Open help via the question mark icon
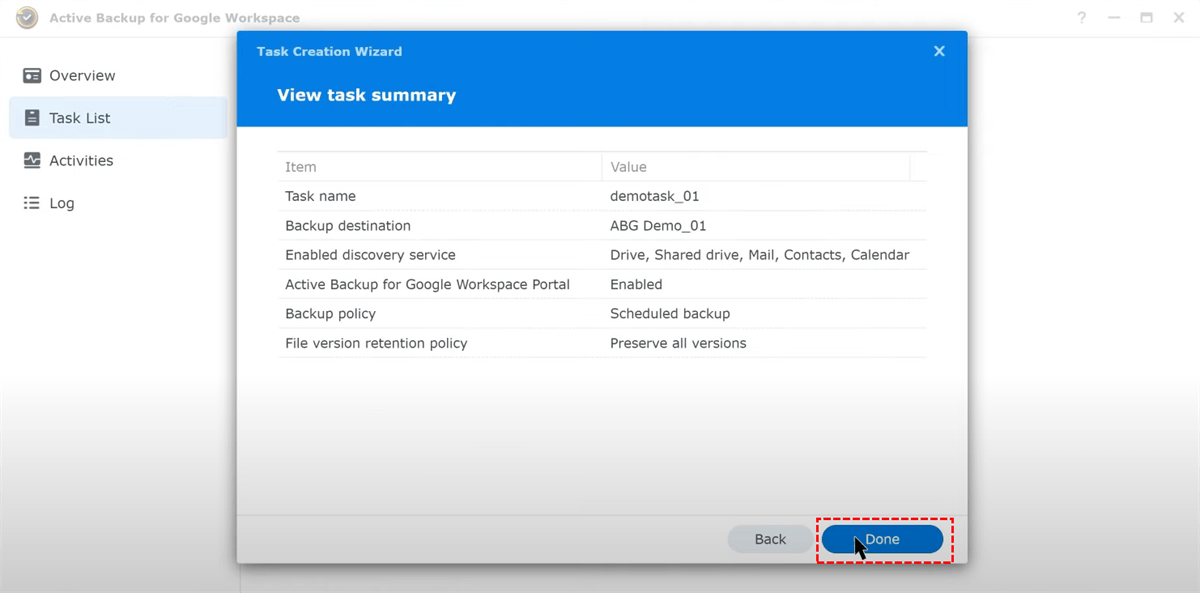This screenshot has height=593, width=1200. click(x=1082, y=18)
